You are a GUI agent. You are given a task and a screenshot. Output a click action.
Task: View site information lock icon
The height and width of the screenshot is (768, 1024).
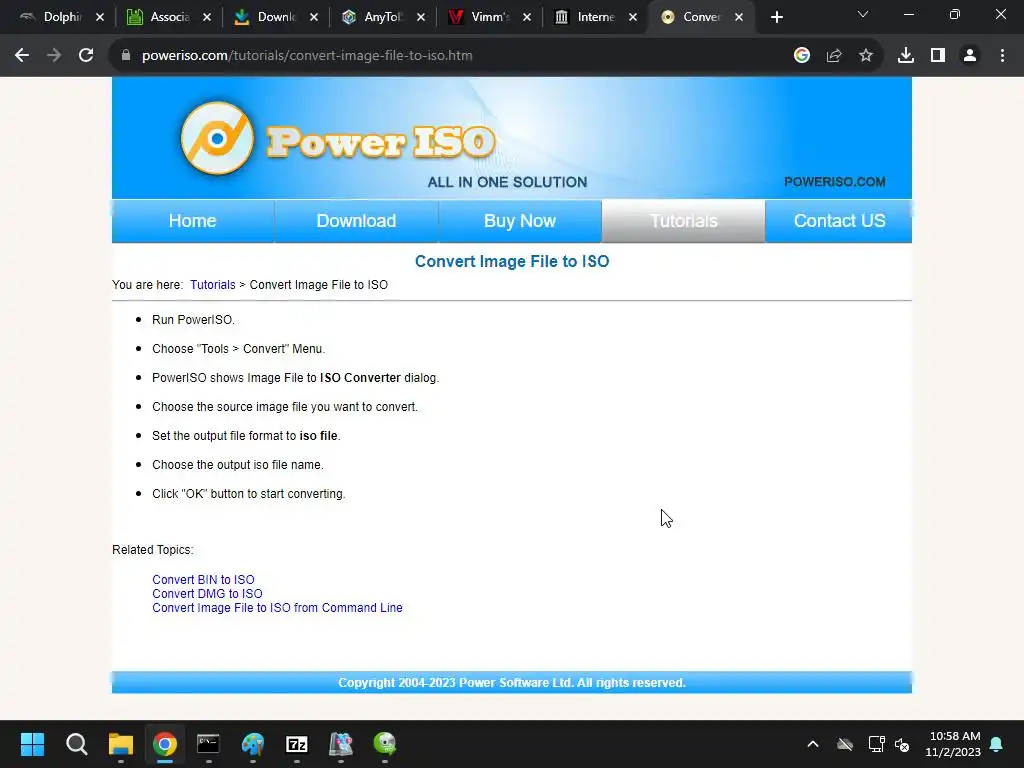click(126, 56)
